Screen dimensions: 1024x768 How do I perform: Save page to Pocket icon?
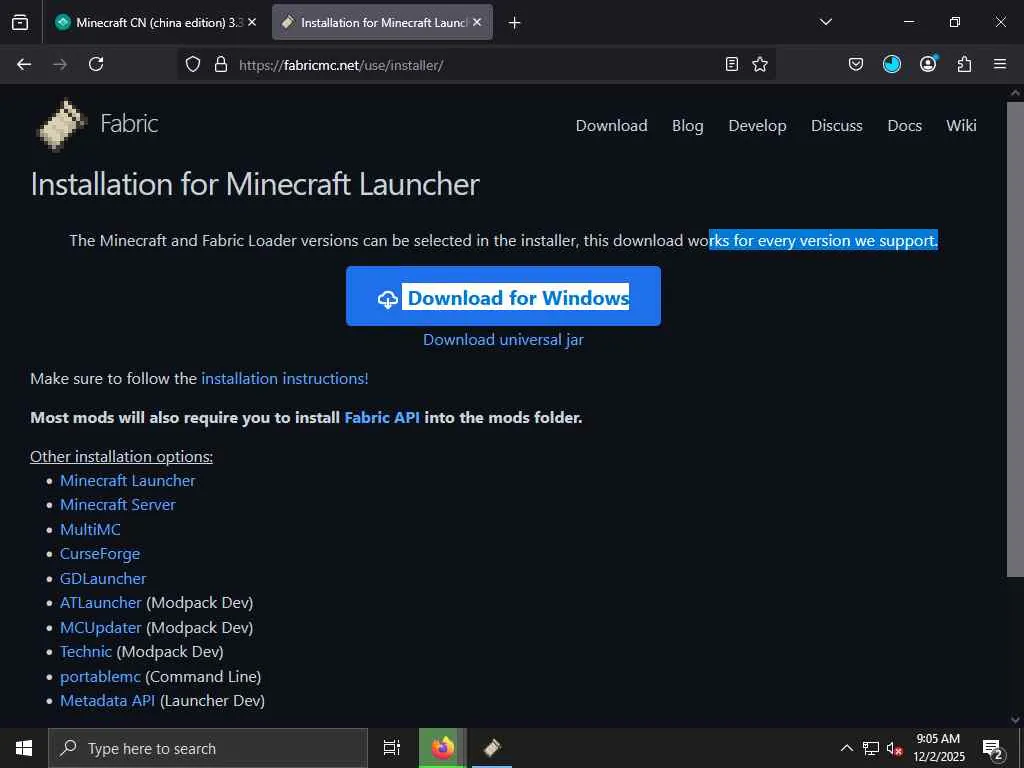(856, 64)
